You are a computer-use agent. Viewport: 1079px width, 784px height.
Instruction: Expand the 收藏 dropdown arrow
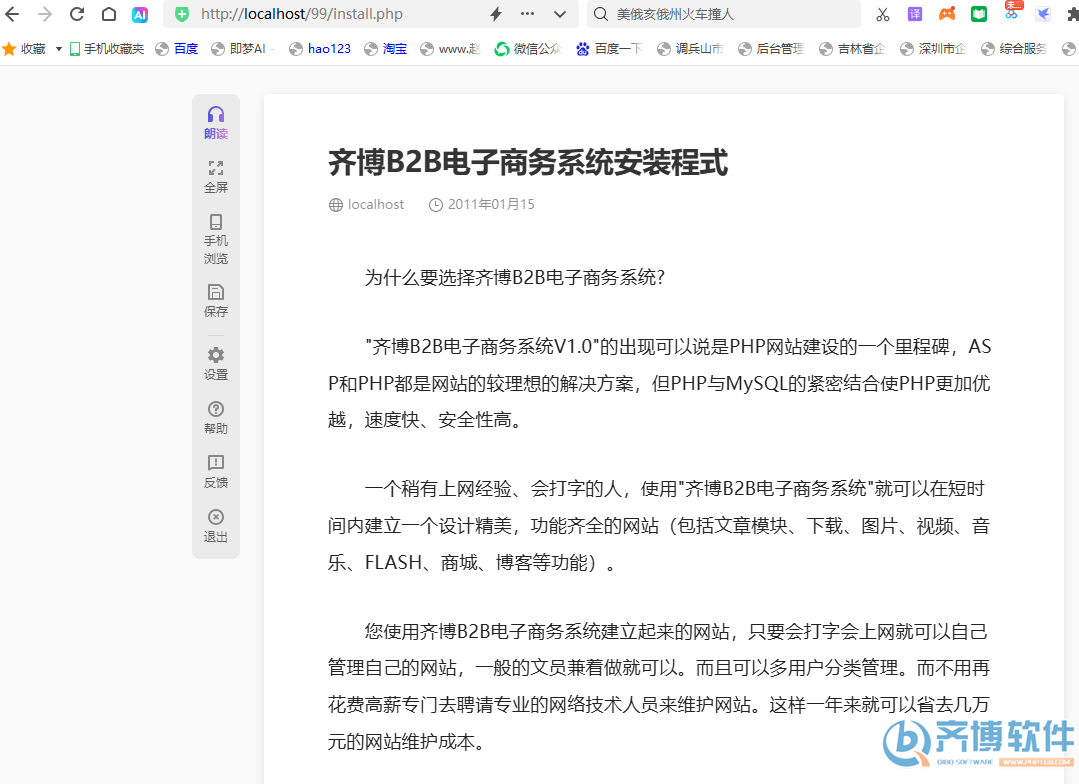(x=58, y=49)
